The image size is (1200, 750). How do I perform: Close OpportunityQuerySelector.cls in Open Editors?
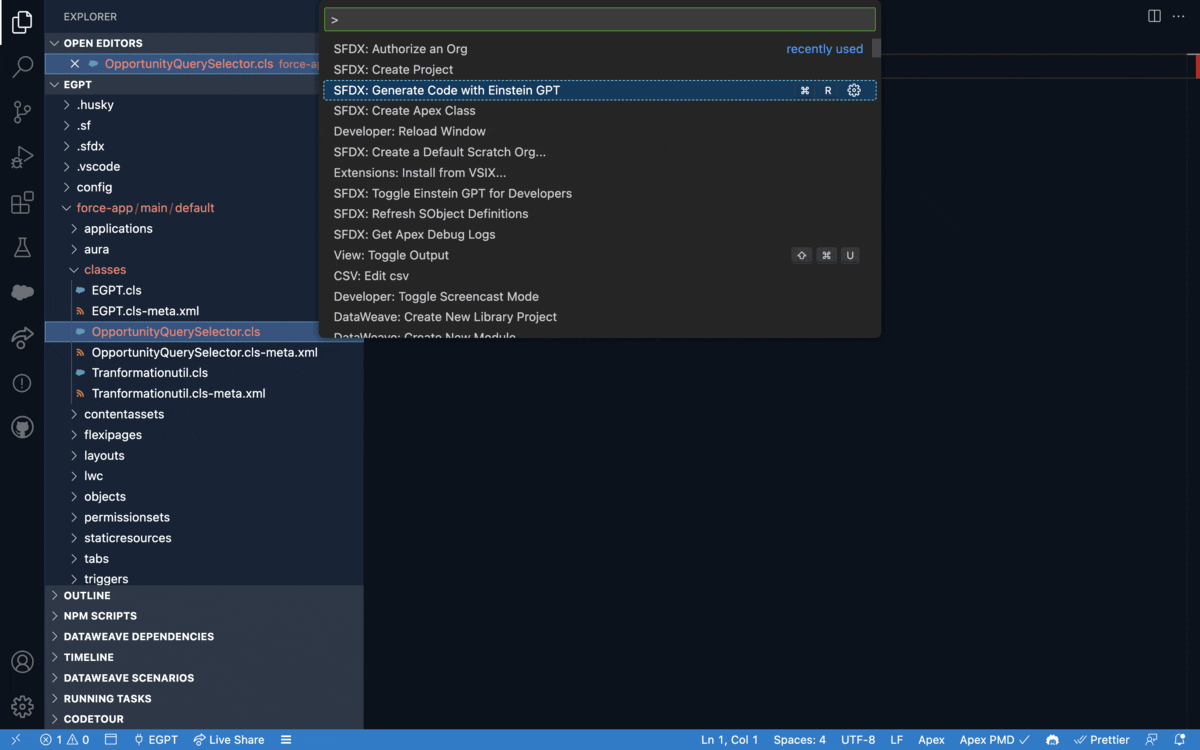(75, 64)
